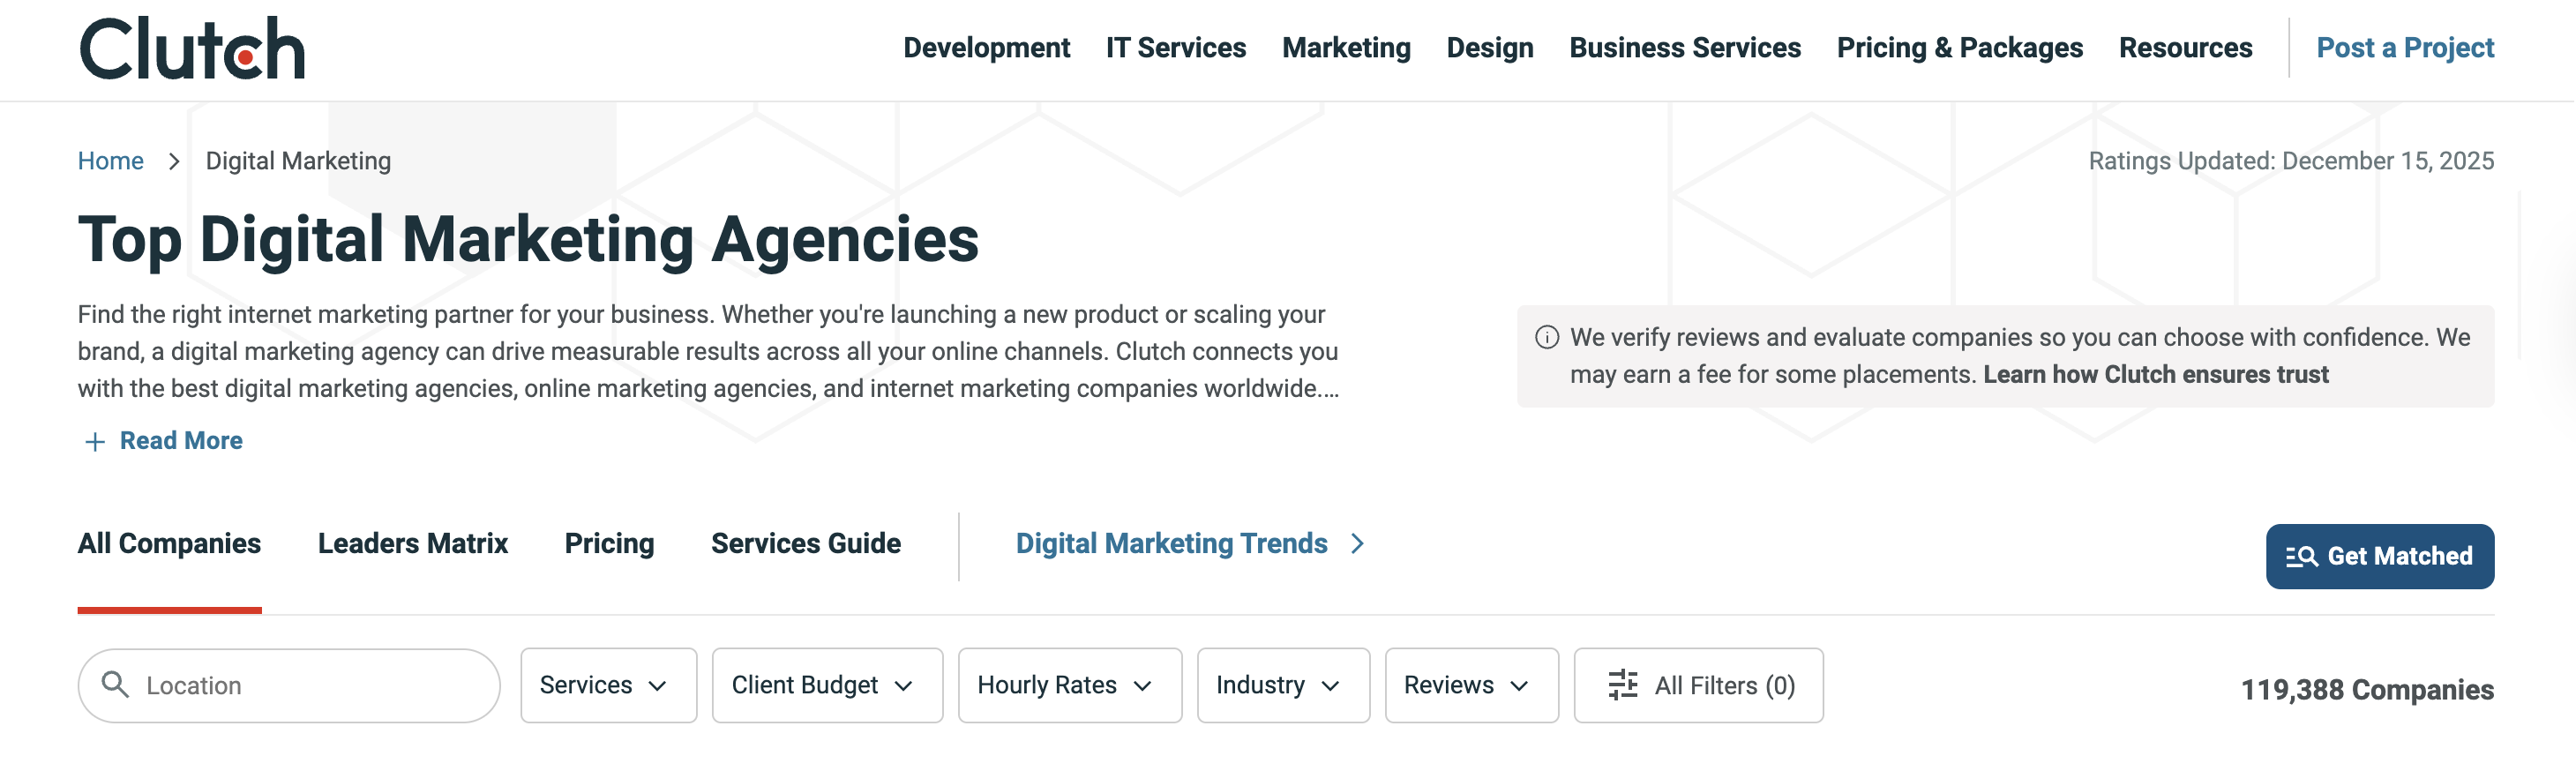Click the 119,388 Companies count
The height and width of the screenshot is (771, 2576).
coord(2366,689)
